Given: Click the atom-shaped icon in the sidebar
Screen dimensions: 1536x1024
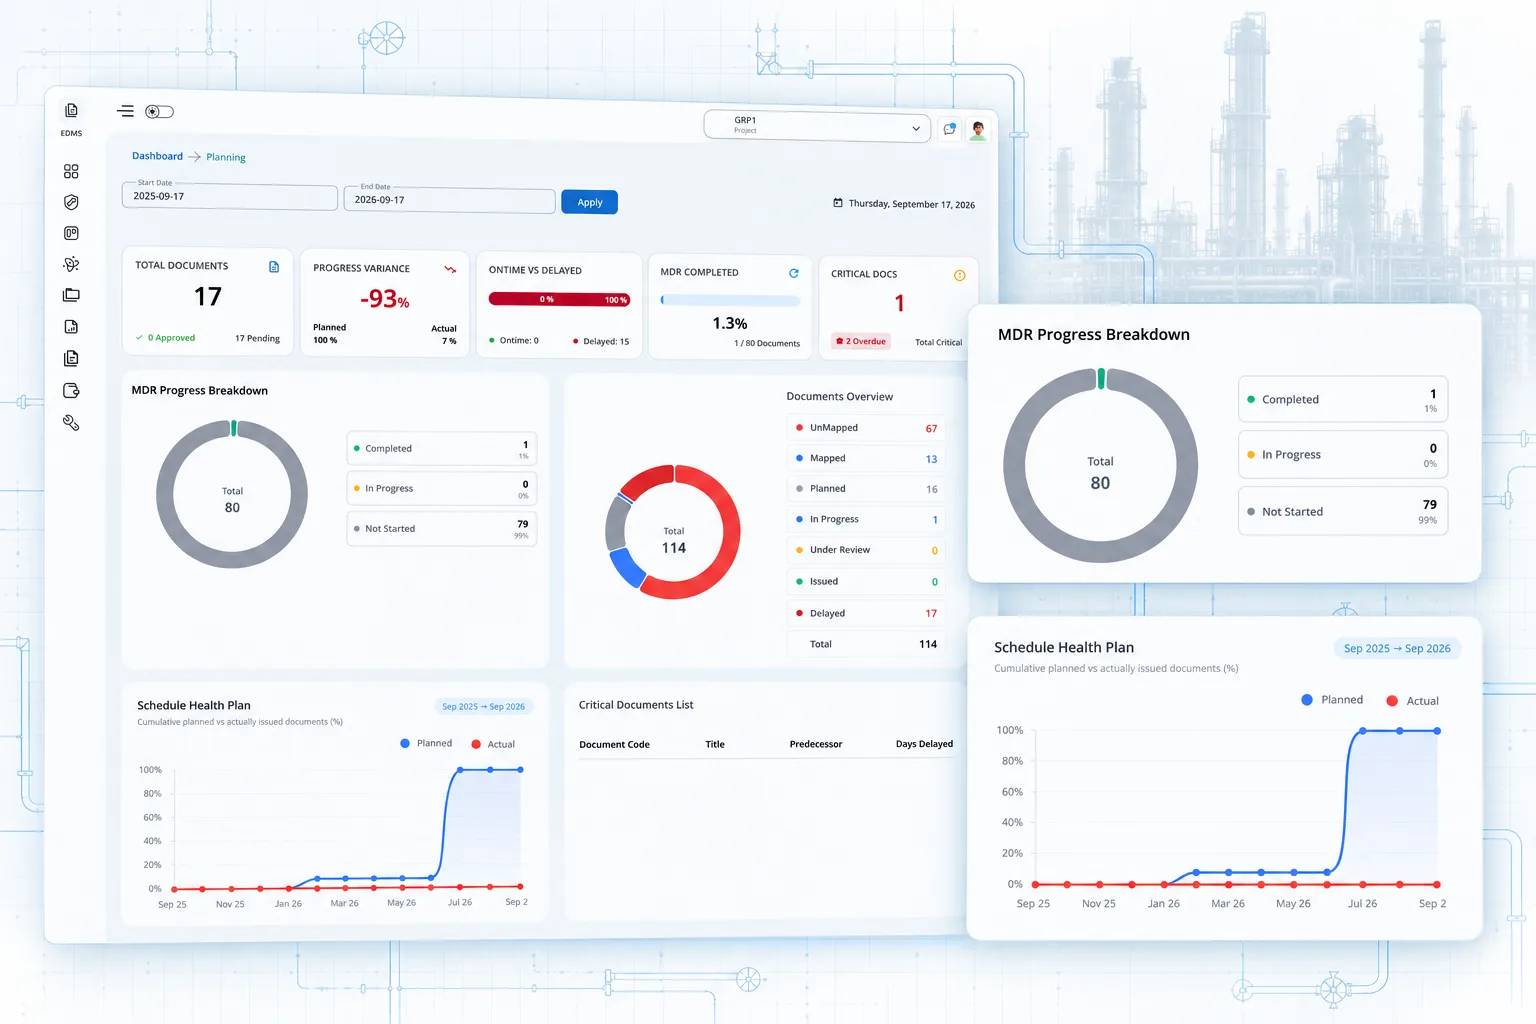Looking at the screenshot, I should [71, 264].
